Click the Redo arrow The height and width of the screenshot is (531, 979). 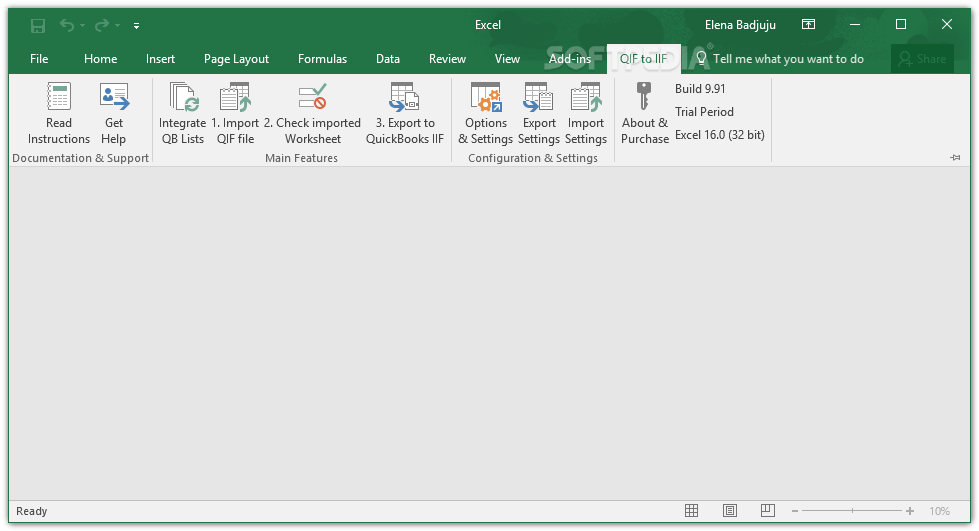[x=101, y=25]
